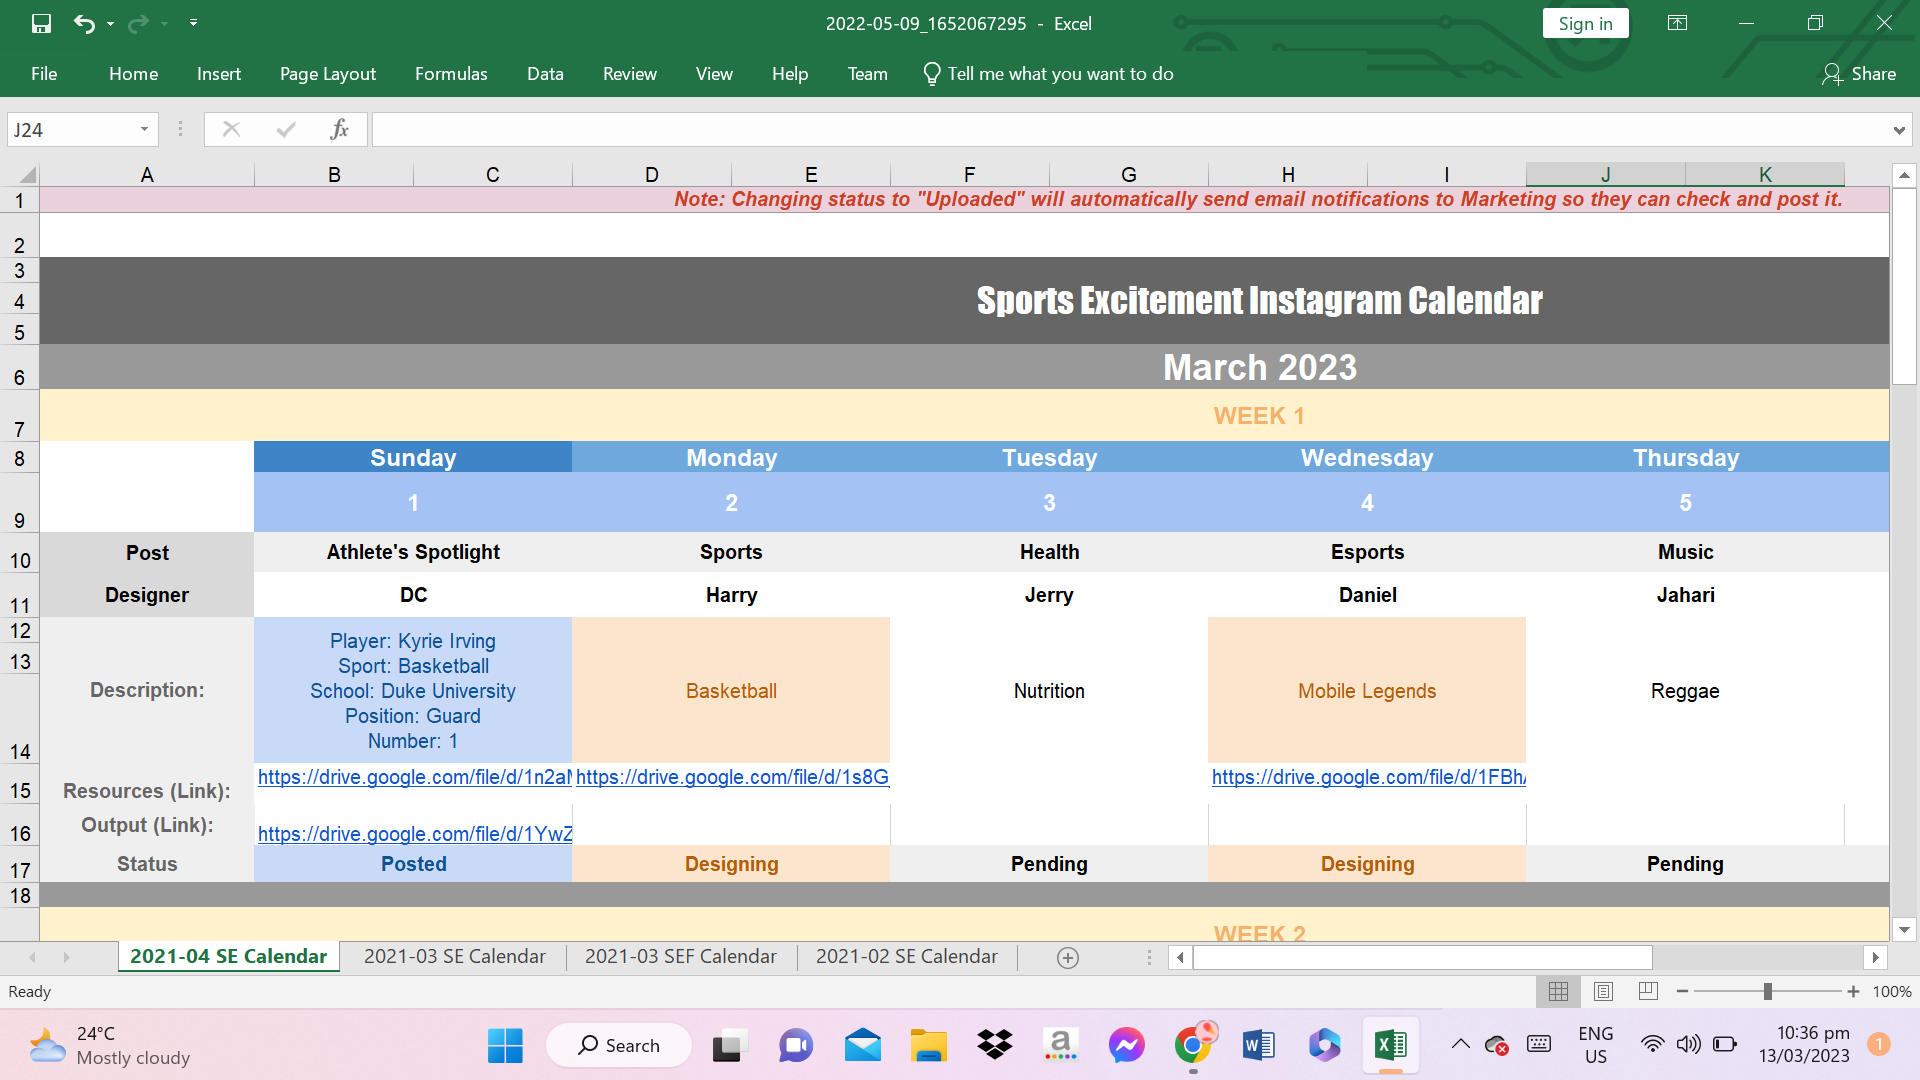The width and height of the screenshot is (1920, 1080).
Task: Switch to the Home ribbon tab
Action: pos(133,74)
